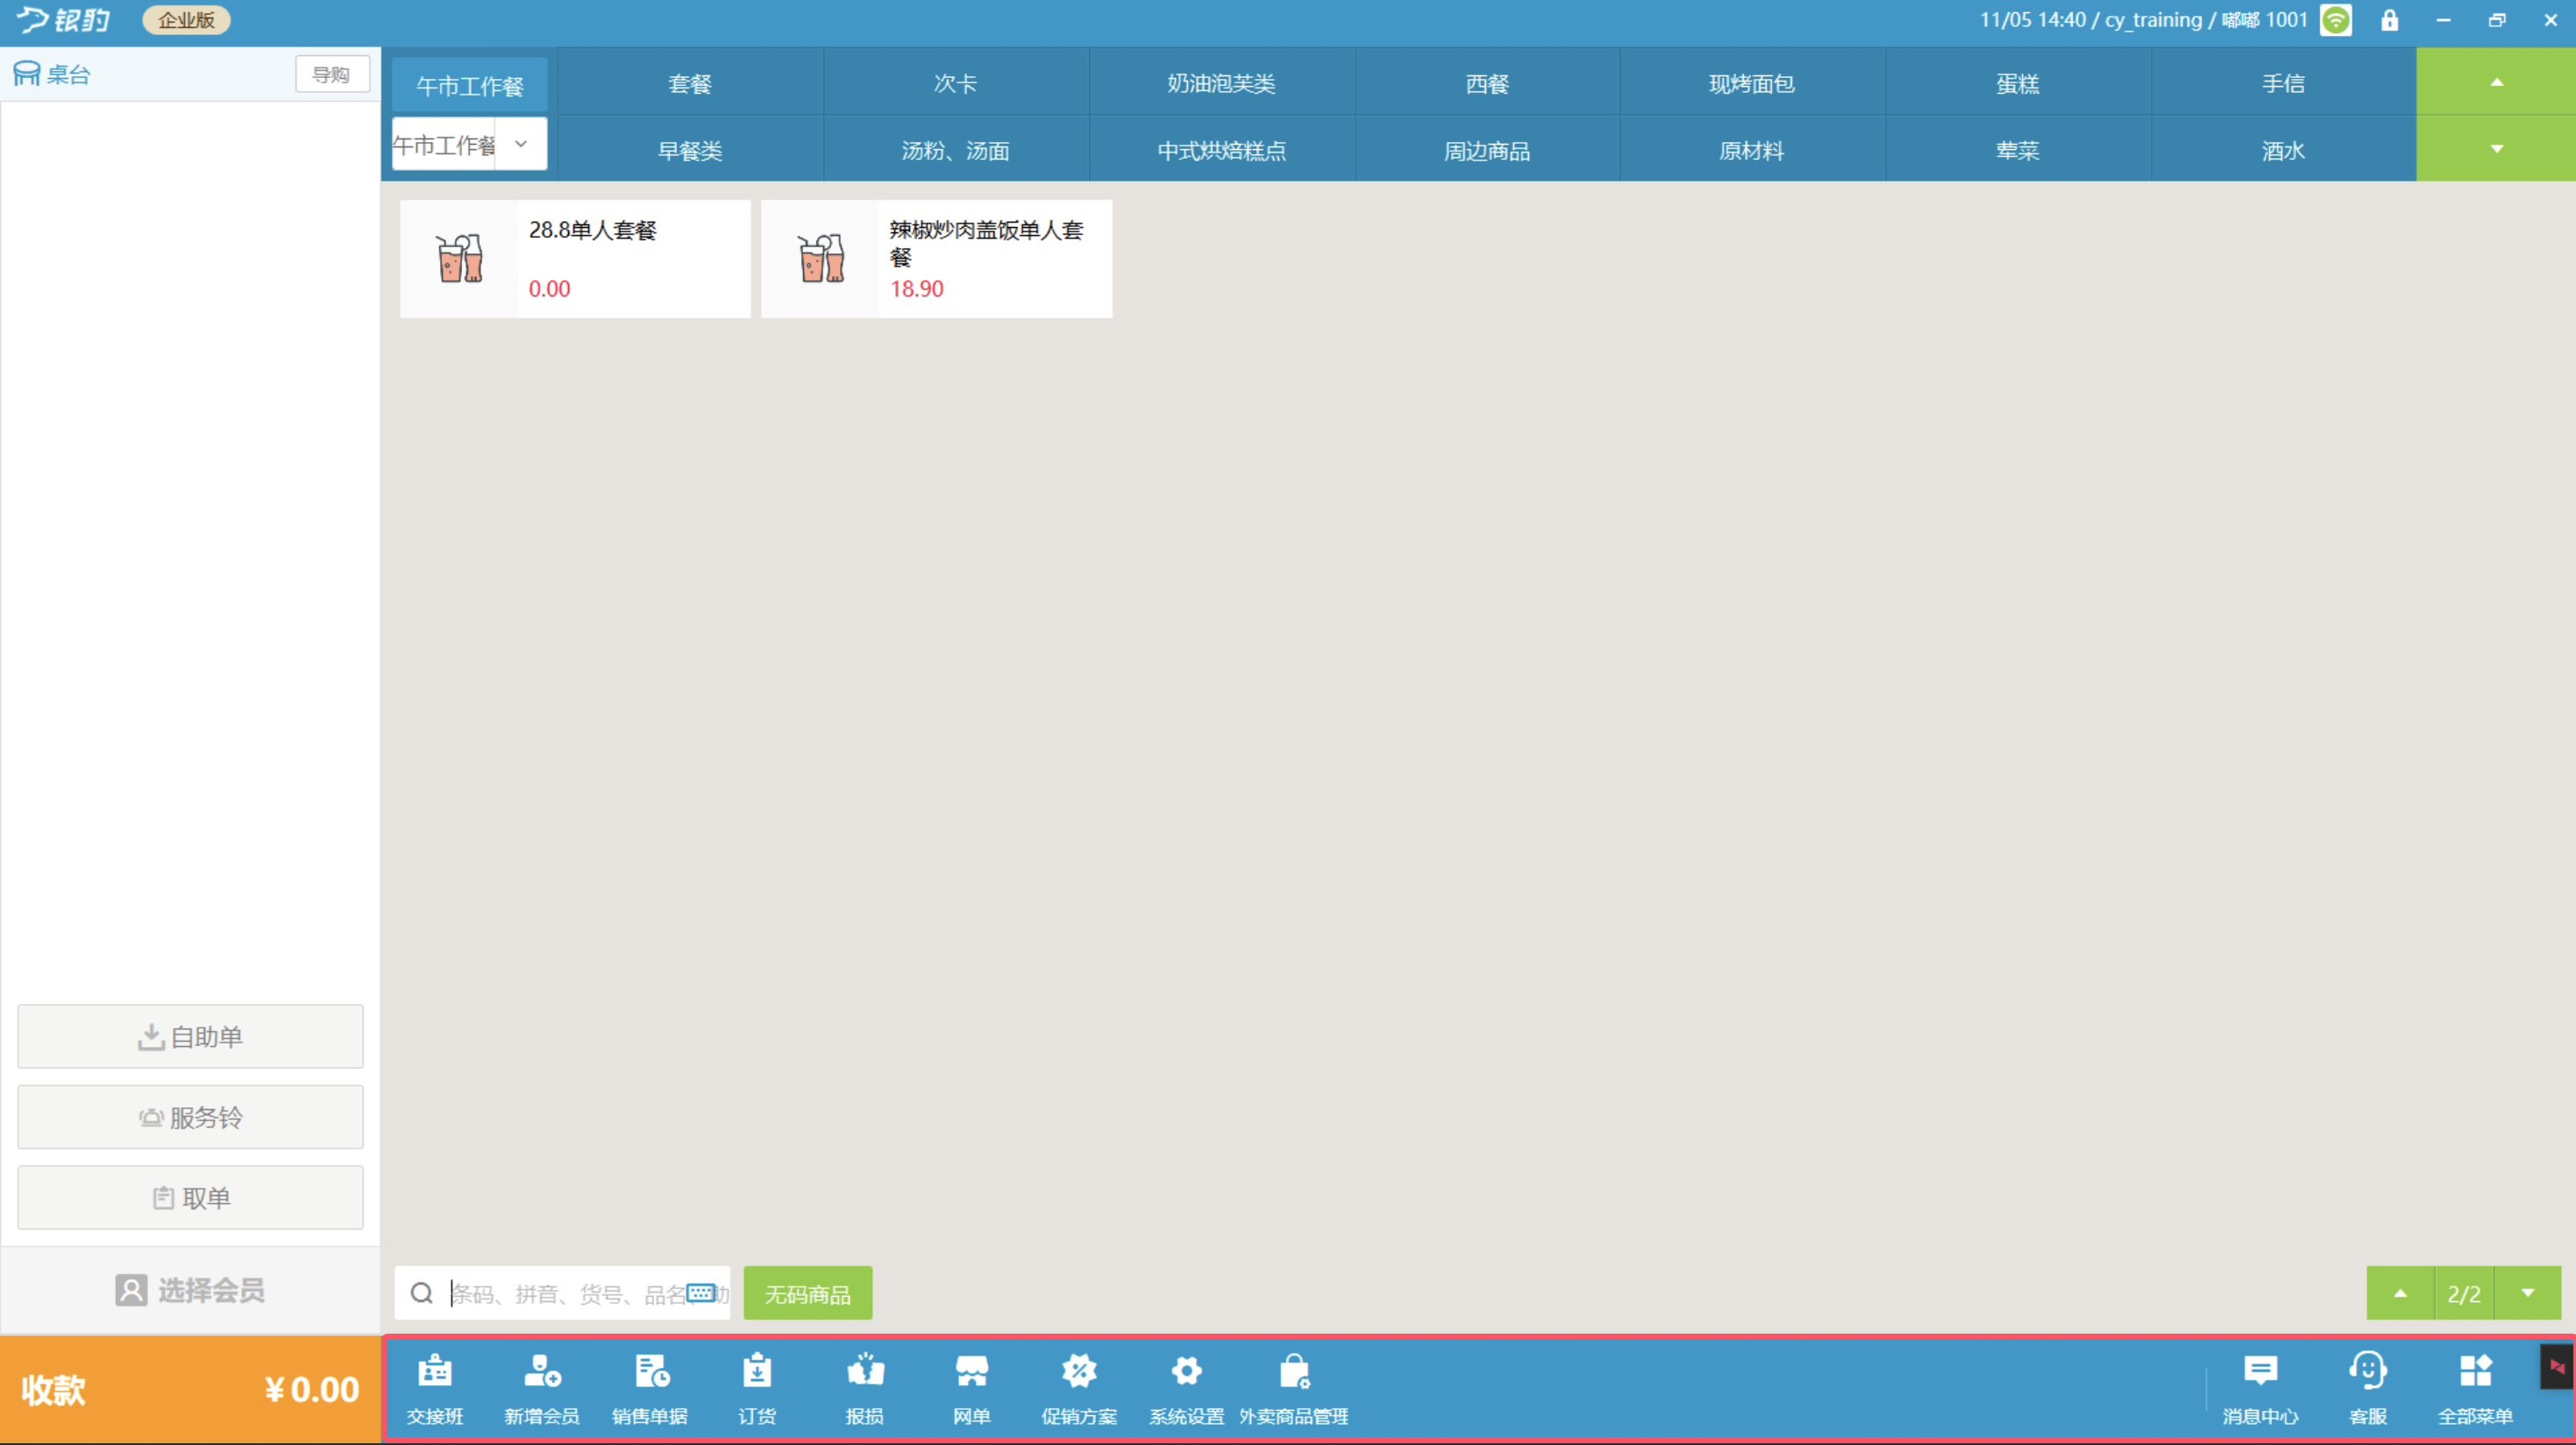Click the lock screen padlock icon
Image resolution: width=2576 pixels, height=1445 pixels.
click(x=2389, y=20)
